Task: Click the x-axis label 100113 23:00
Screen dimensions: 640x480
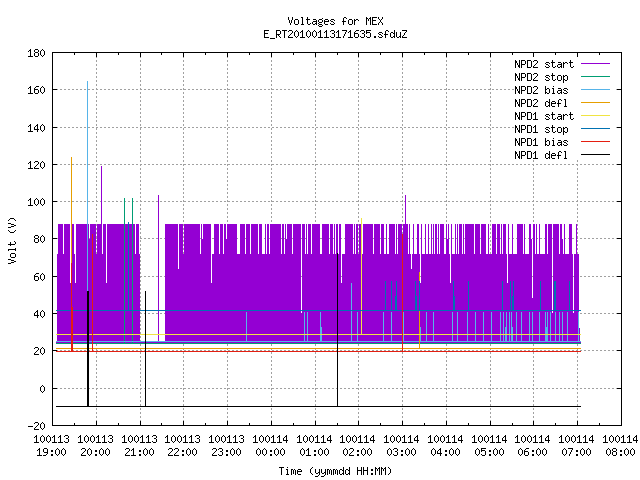Action: click(x=227, y=446)
